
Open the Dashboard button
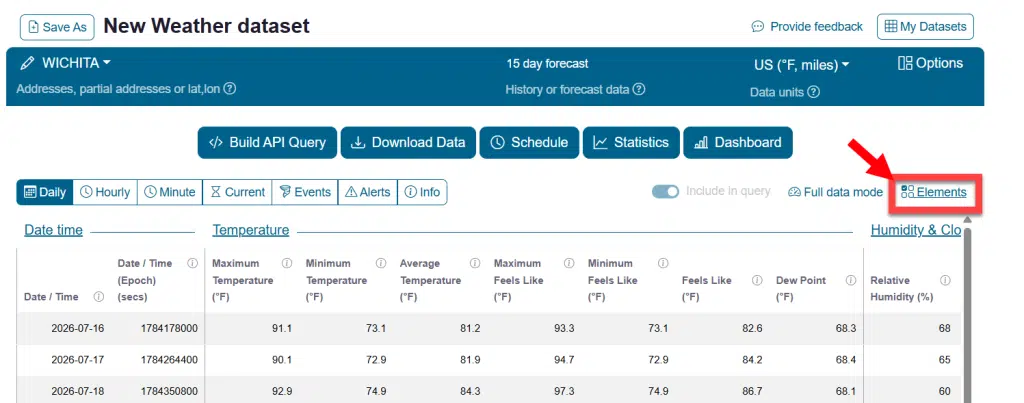point(738,142)
